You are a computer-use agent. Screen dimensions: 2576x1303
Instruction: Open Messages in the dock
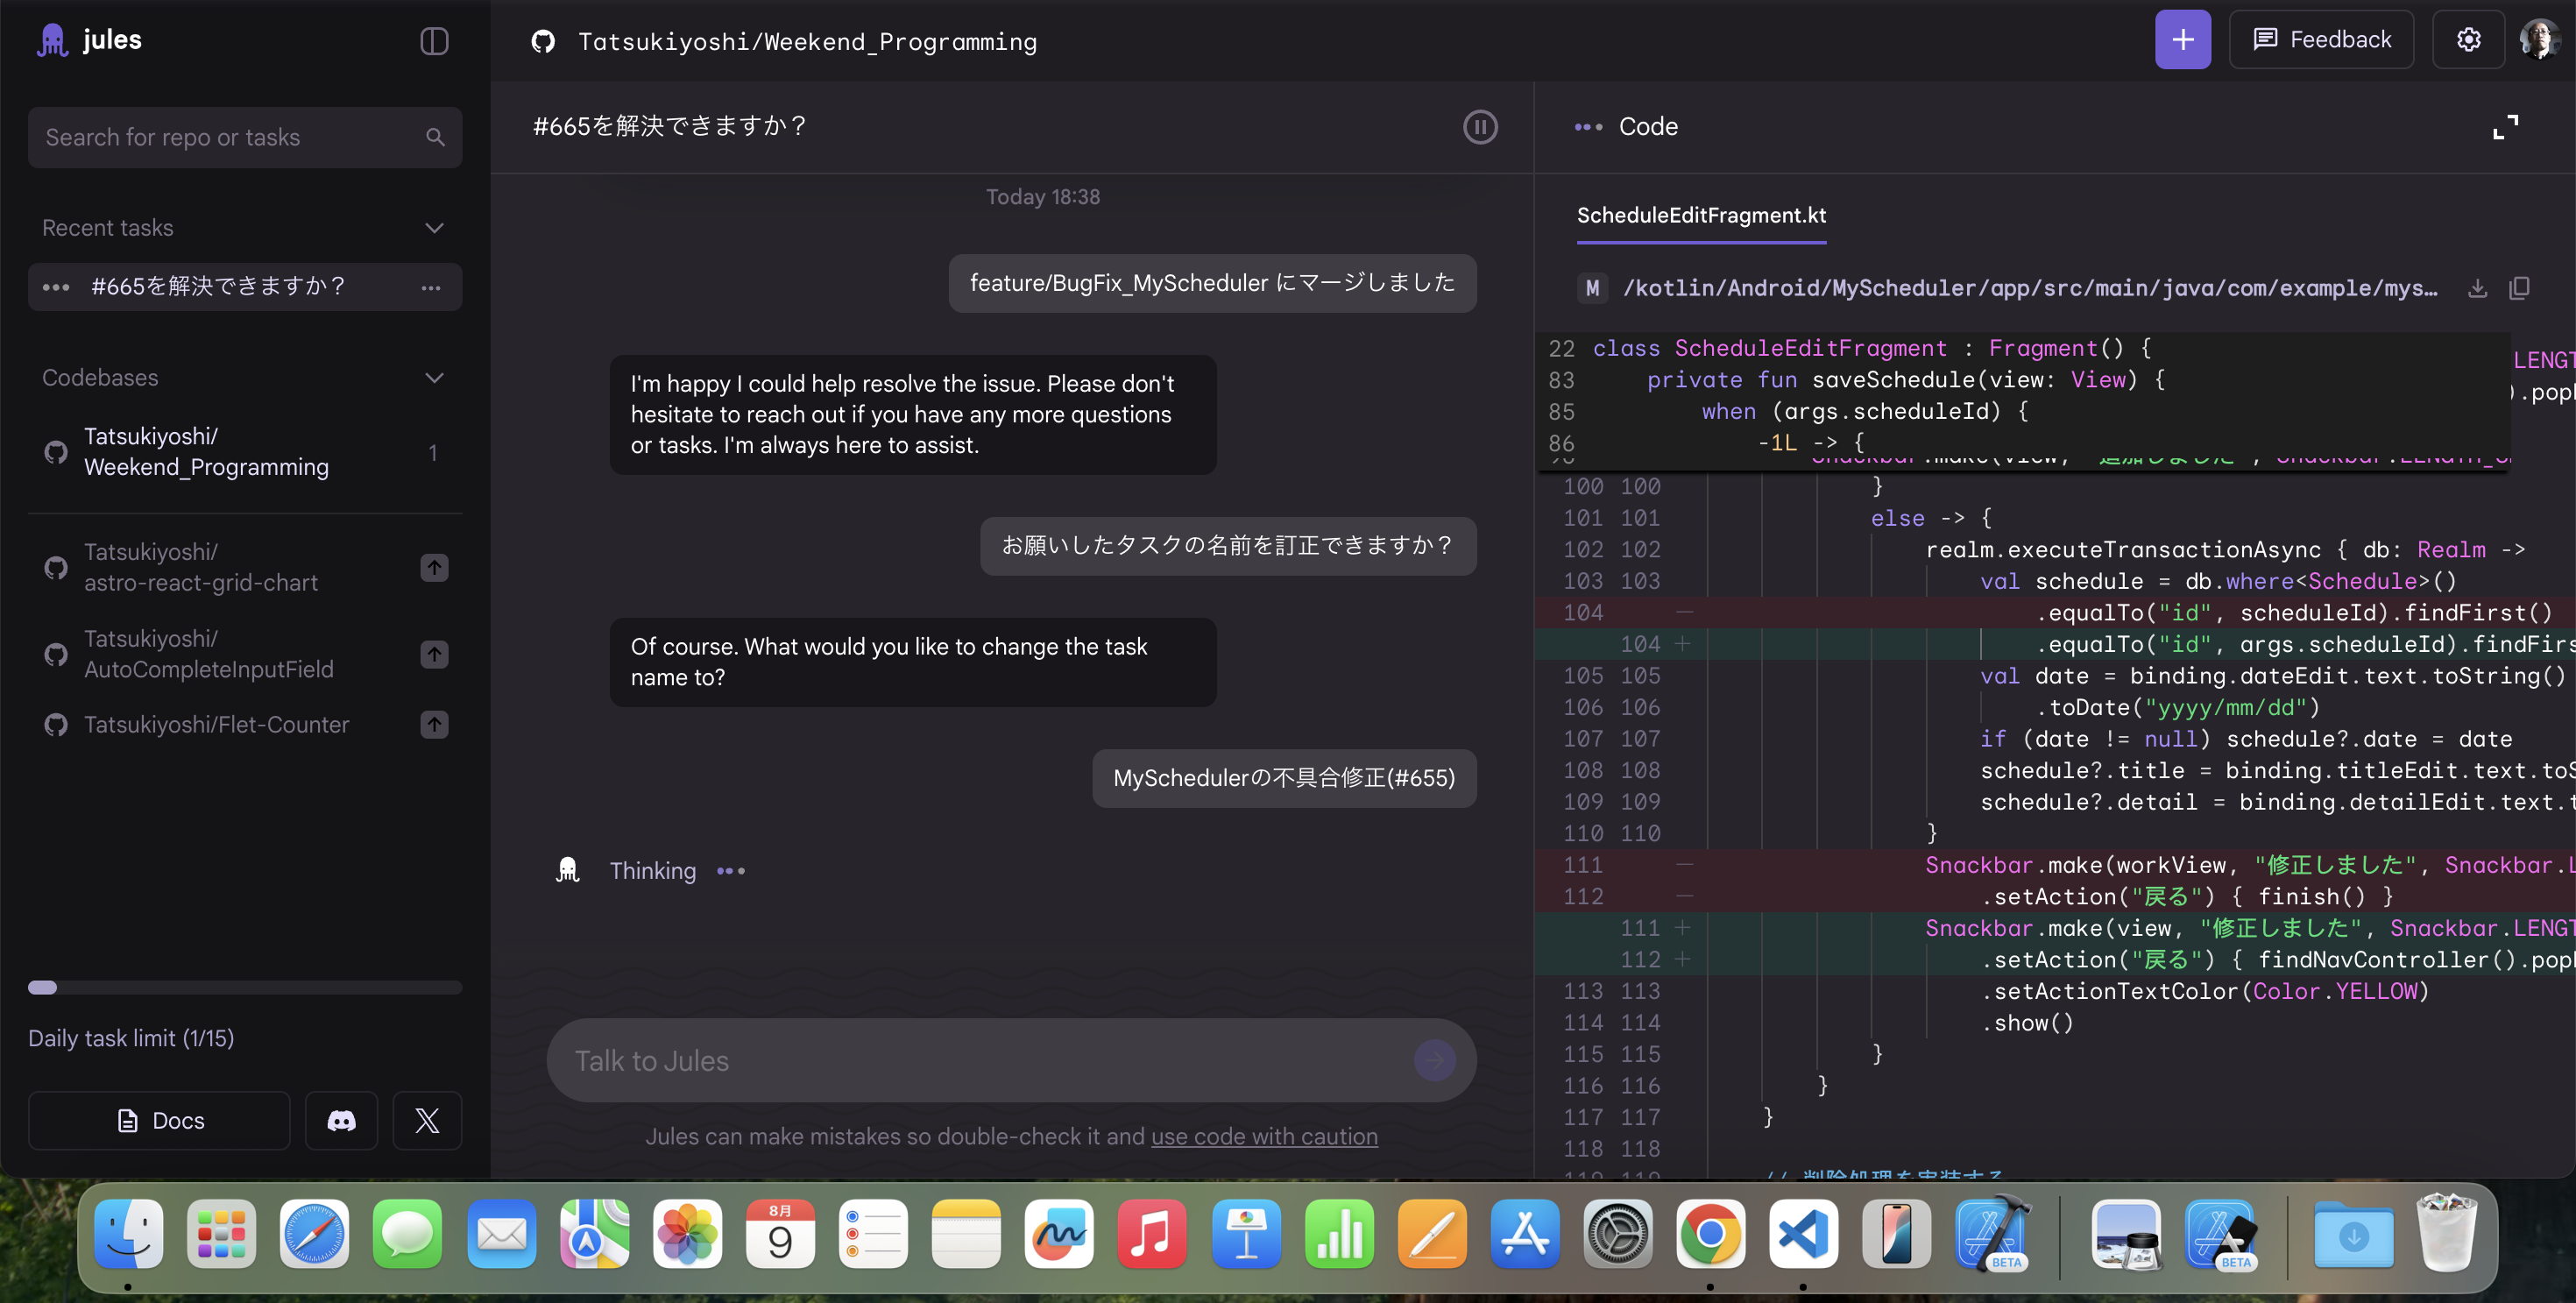tap(407, 1235)
